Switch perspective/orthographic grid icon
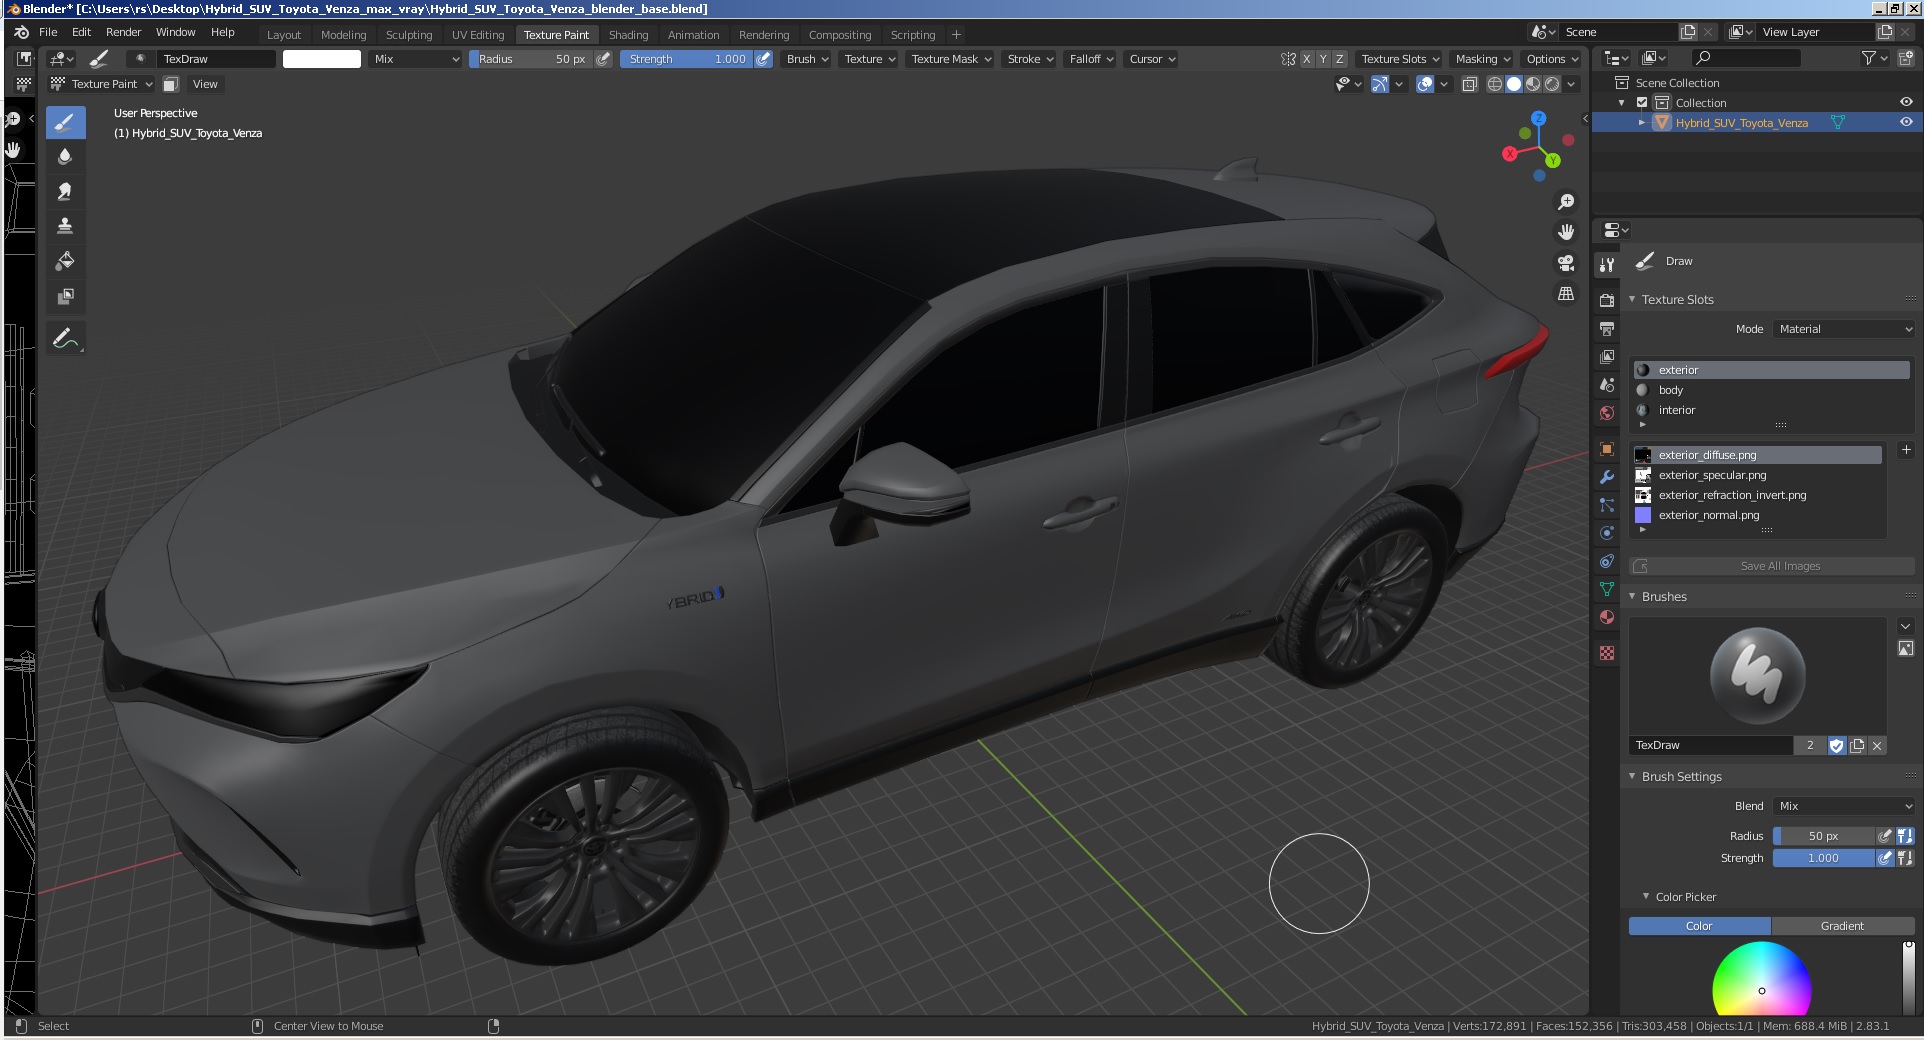The width and height of the screenshot is (1924, 1040). 1566,293
